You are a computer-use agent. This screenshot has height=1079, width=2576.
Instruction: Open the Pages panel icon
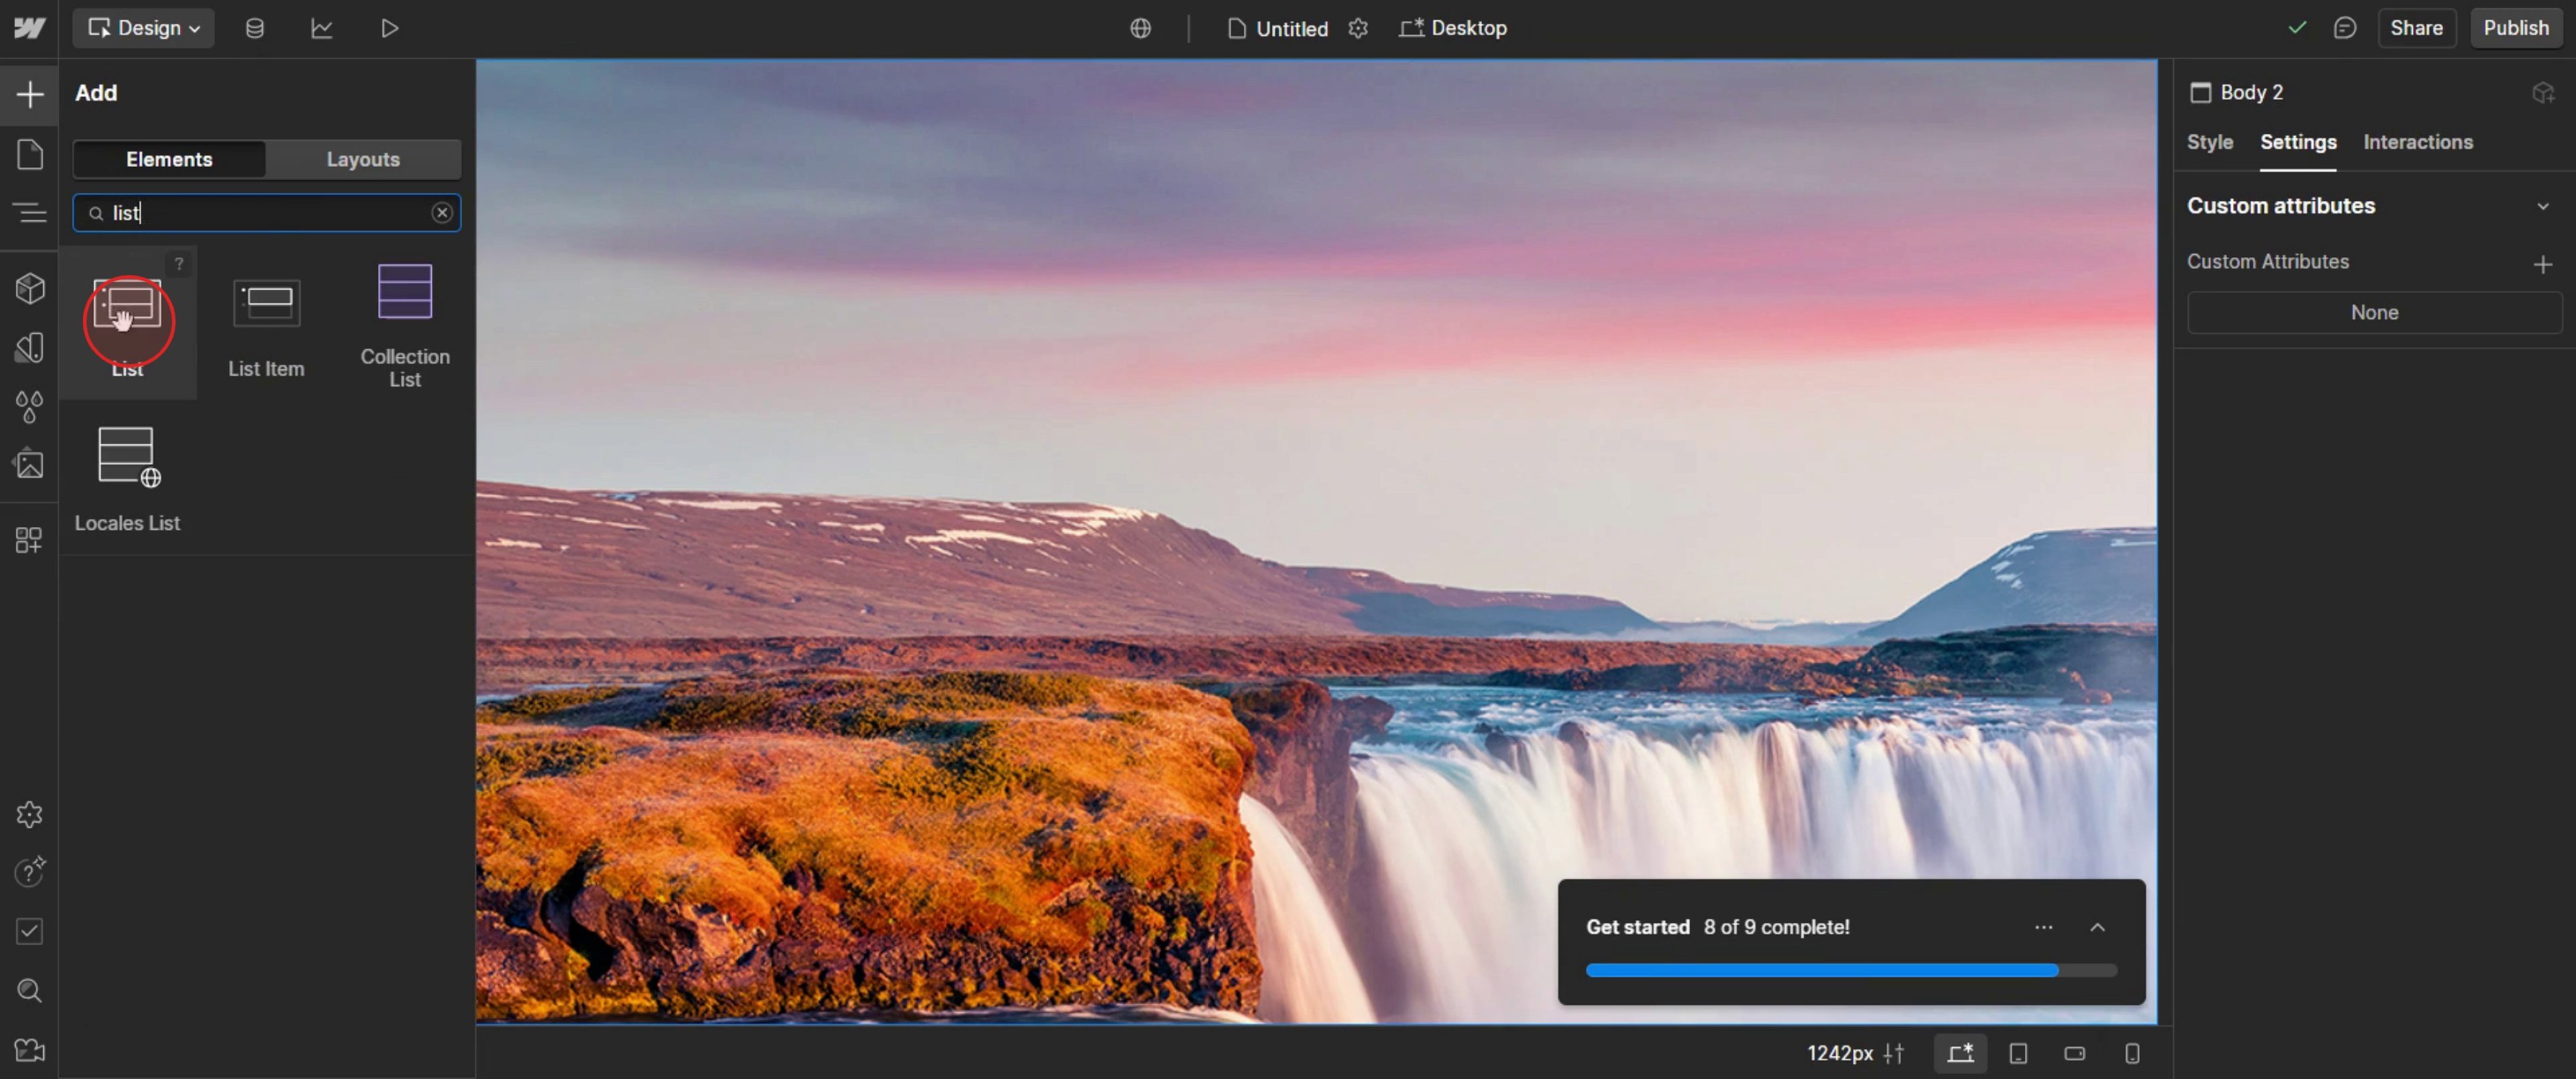click(30, 154)
